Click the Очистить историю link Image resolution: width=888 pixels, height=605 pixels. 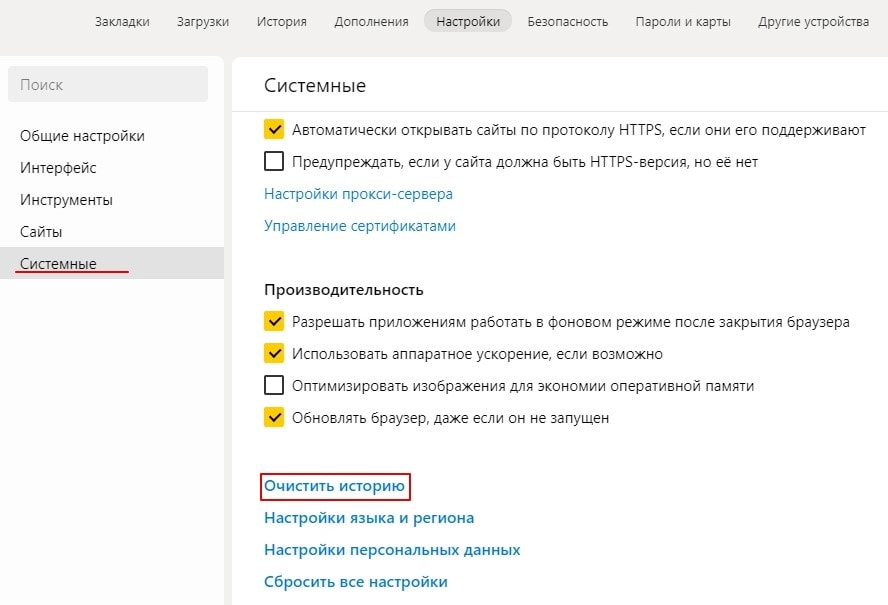pyautogui.click(x=335, y=487)
